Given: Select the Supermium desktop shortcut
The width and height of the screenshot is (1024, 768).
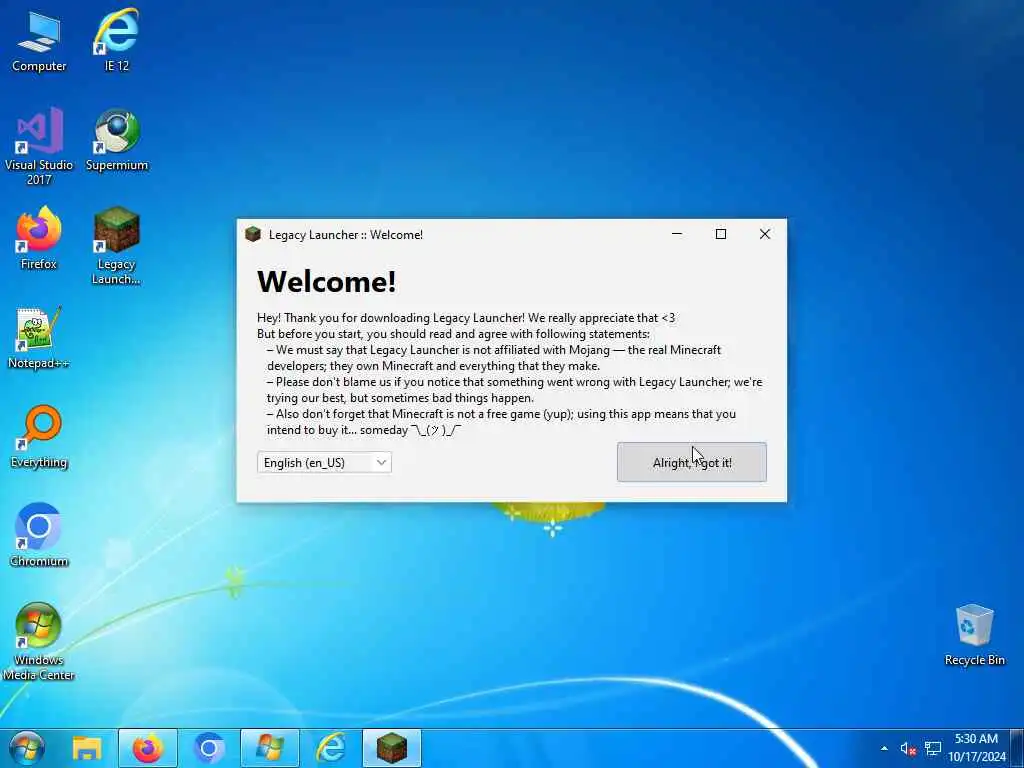Looking at the screenshot, I should [x=117, y=141].
